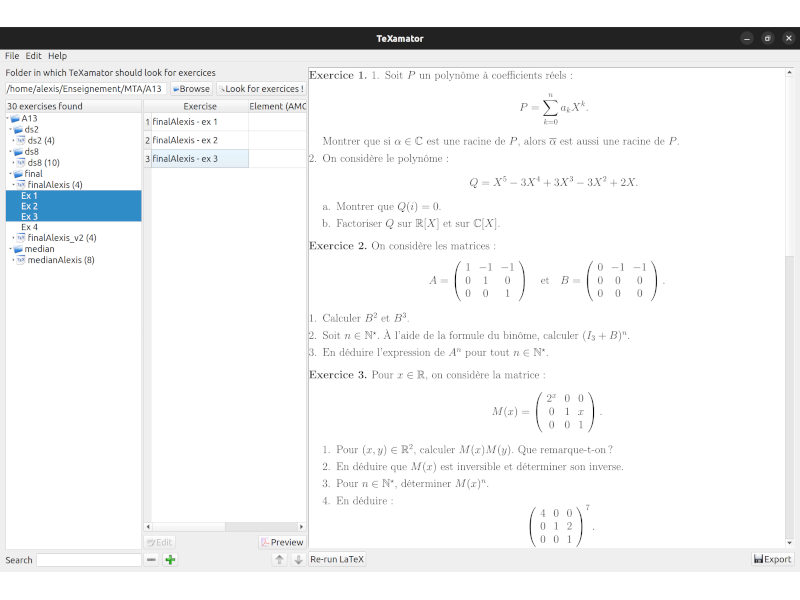The image size is (800, 600).
Task: Move exercise up with the arrow icon
Action: click(279, 560)
